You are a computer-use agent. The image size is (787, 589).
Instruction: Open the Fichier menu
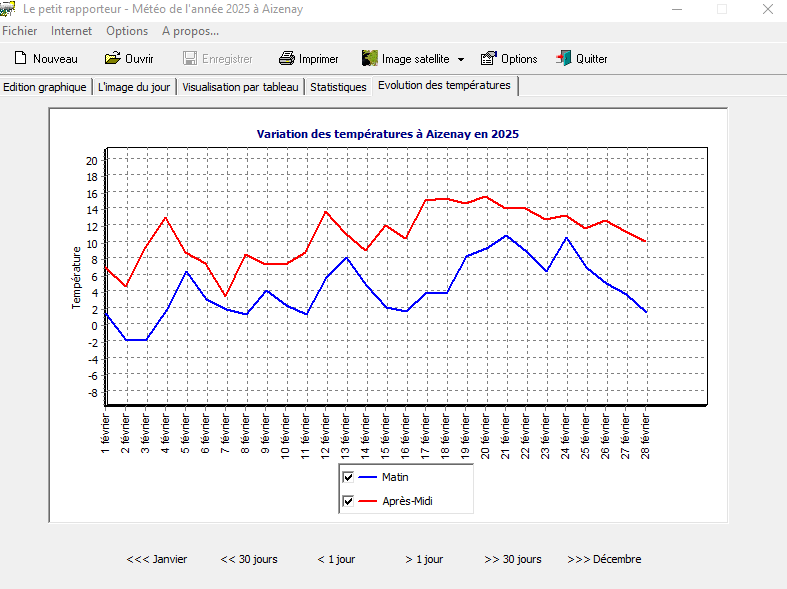(x=20, y=31)
